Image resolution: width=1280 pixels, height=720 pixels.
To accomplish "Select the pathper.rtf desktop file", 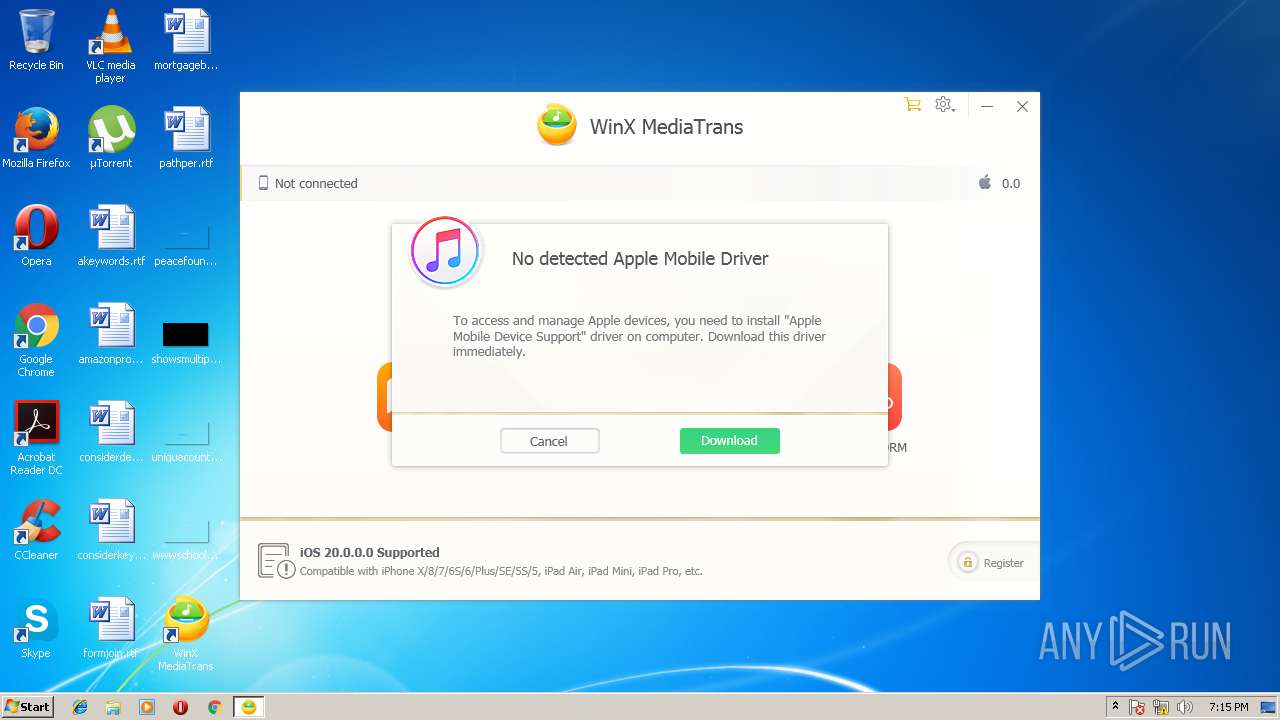I will click(x=186, y=138).
